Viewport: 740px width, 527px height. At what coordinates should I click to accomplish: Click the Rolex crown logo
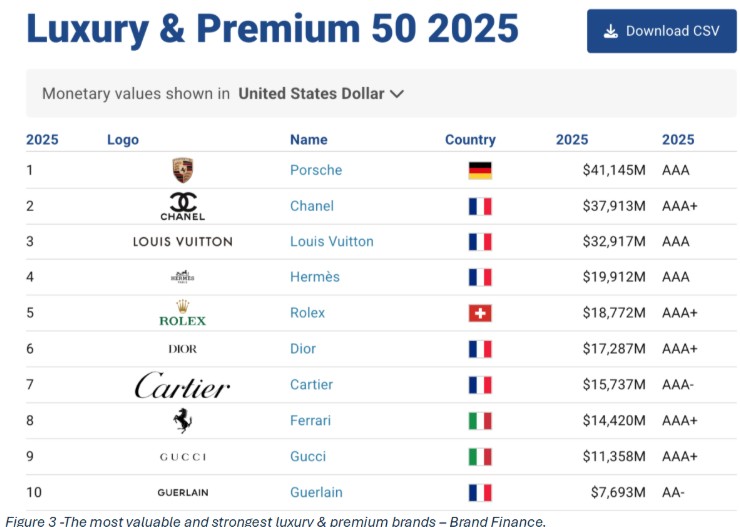[x=183, y=313]
